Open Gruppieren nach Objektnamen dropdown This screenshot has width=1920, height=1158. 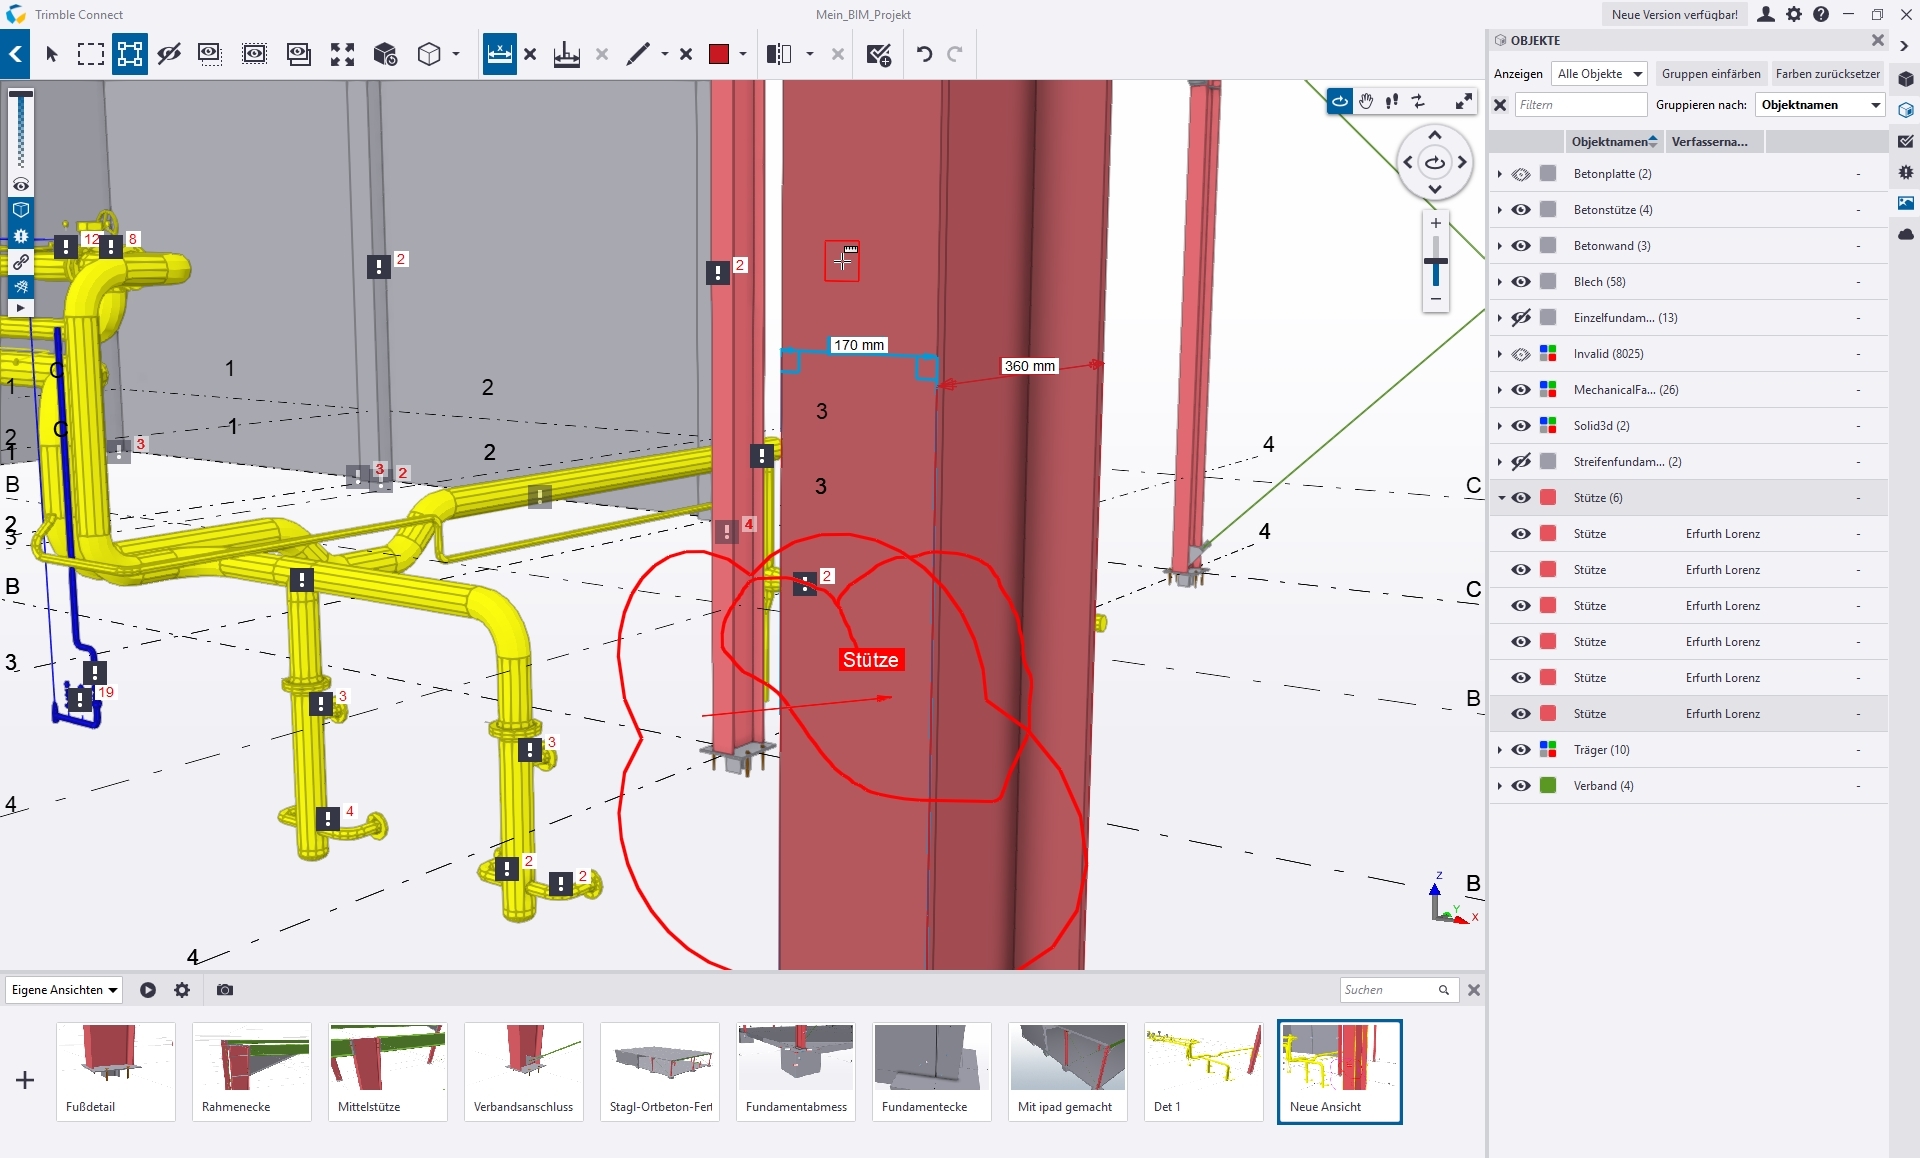(x=1820, y=105)
